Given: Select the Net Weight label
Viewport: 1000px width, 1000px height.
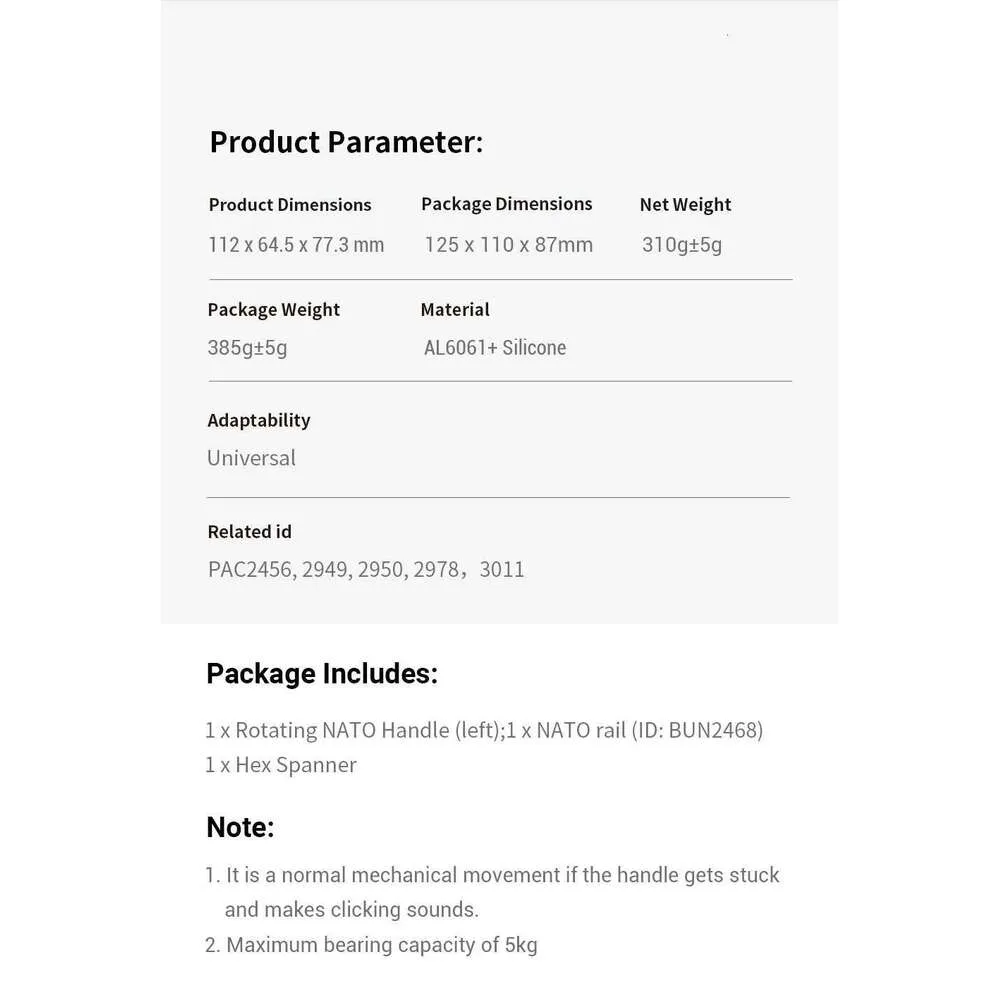Looking at the screenshot, I should [x=686, y=205].
